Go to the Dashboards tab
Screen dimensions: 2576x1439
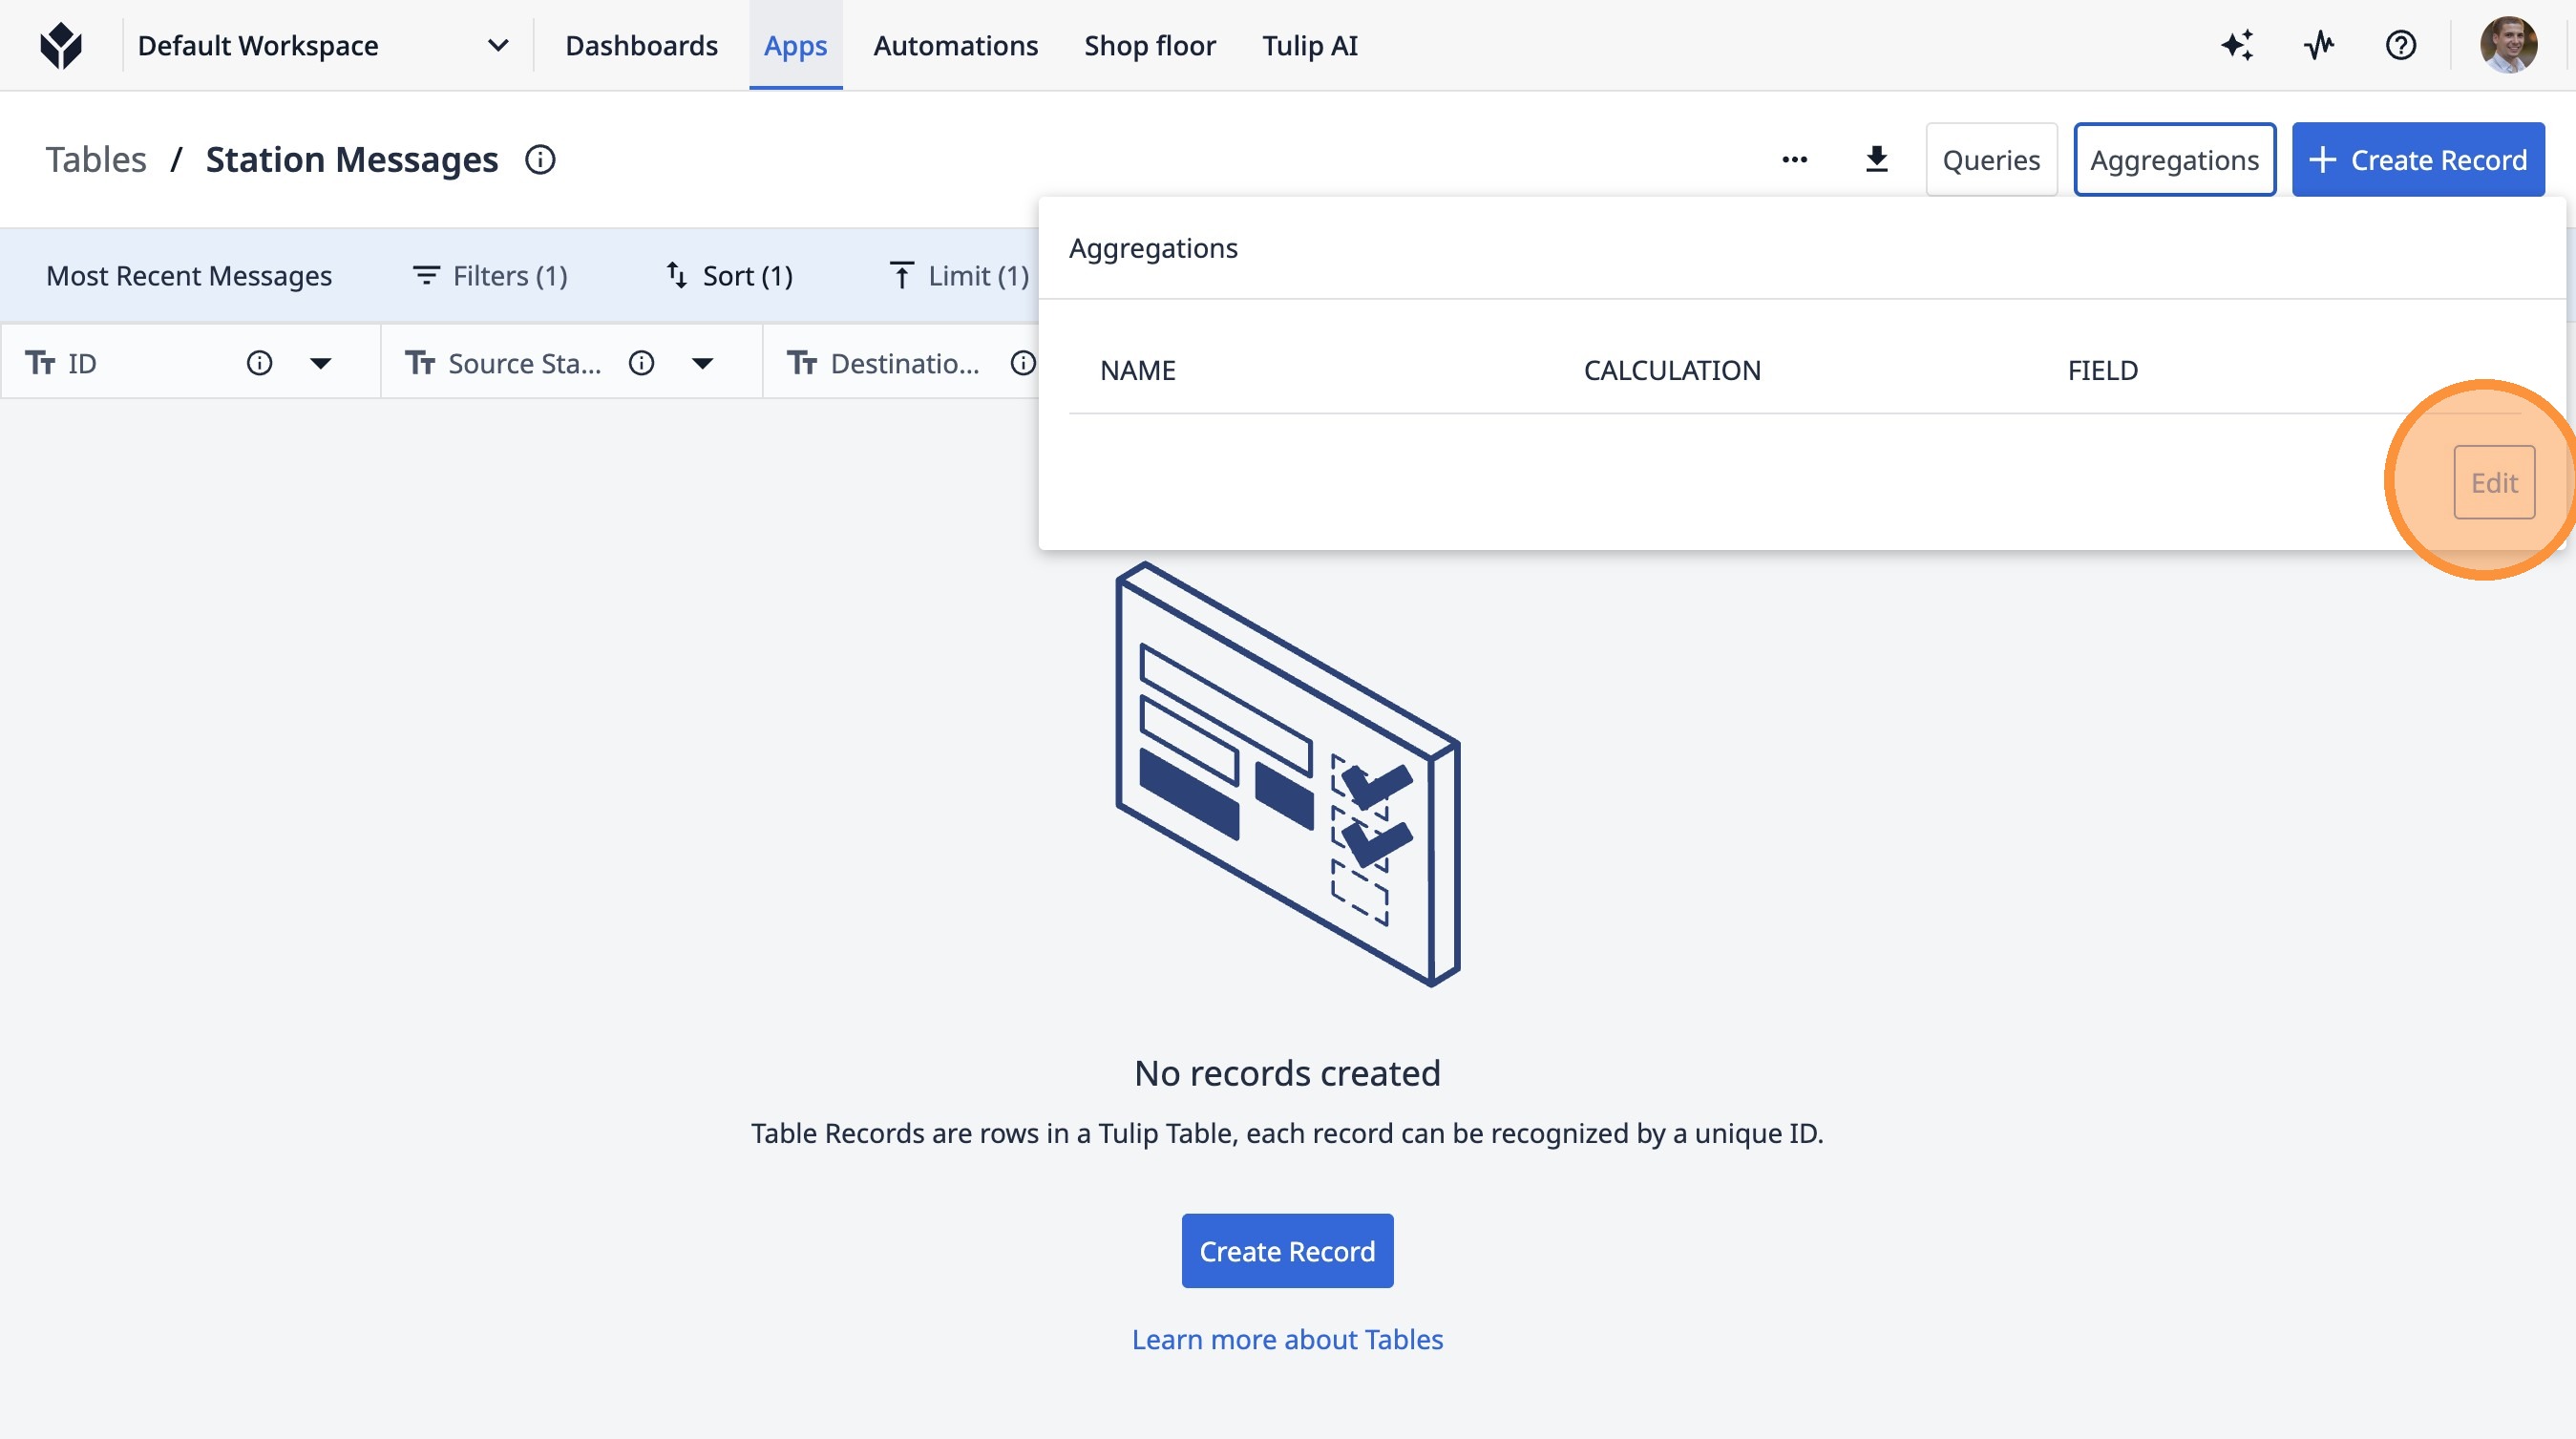pyautogui.click(x=641, y=45)
